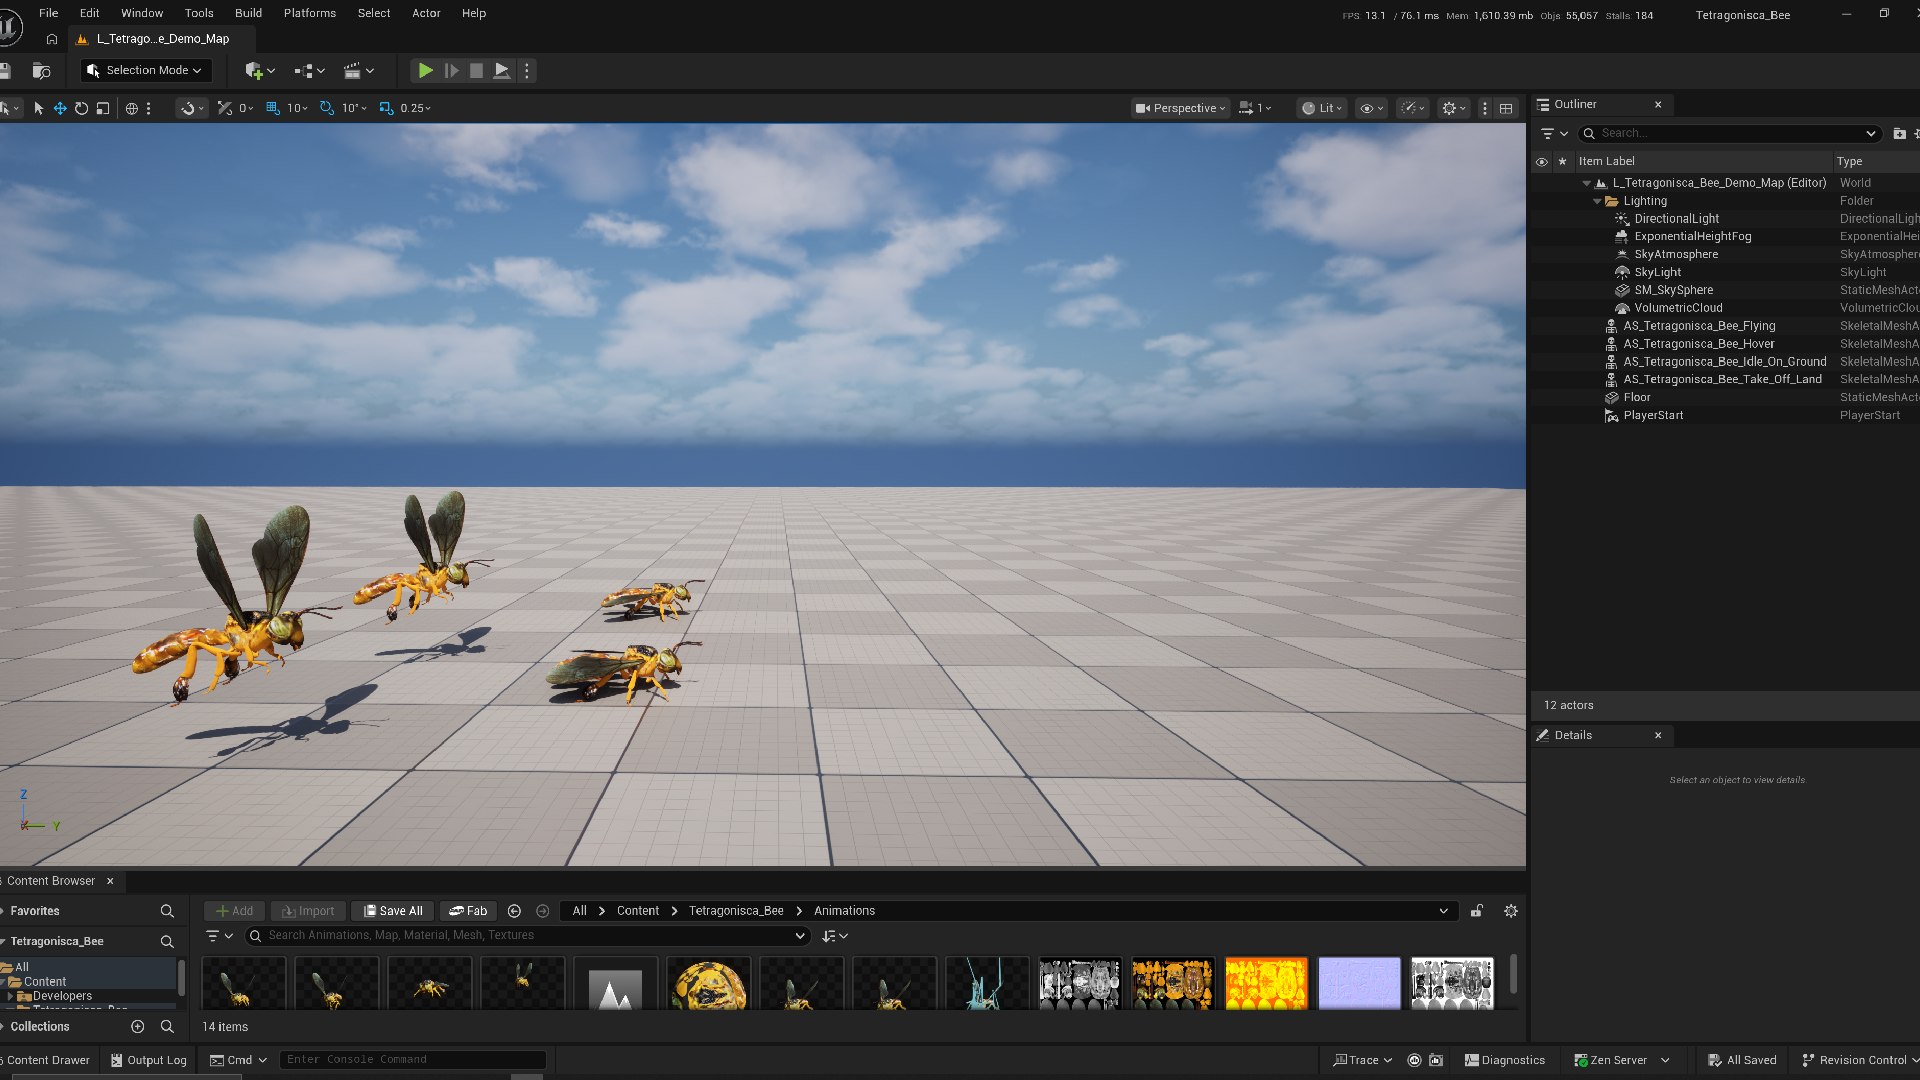Open the File menu
The image size is (1920, 1080).
coord(48,13)
